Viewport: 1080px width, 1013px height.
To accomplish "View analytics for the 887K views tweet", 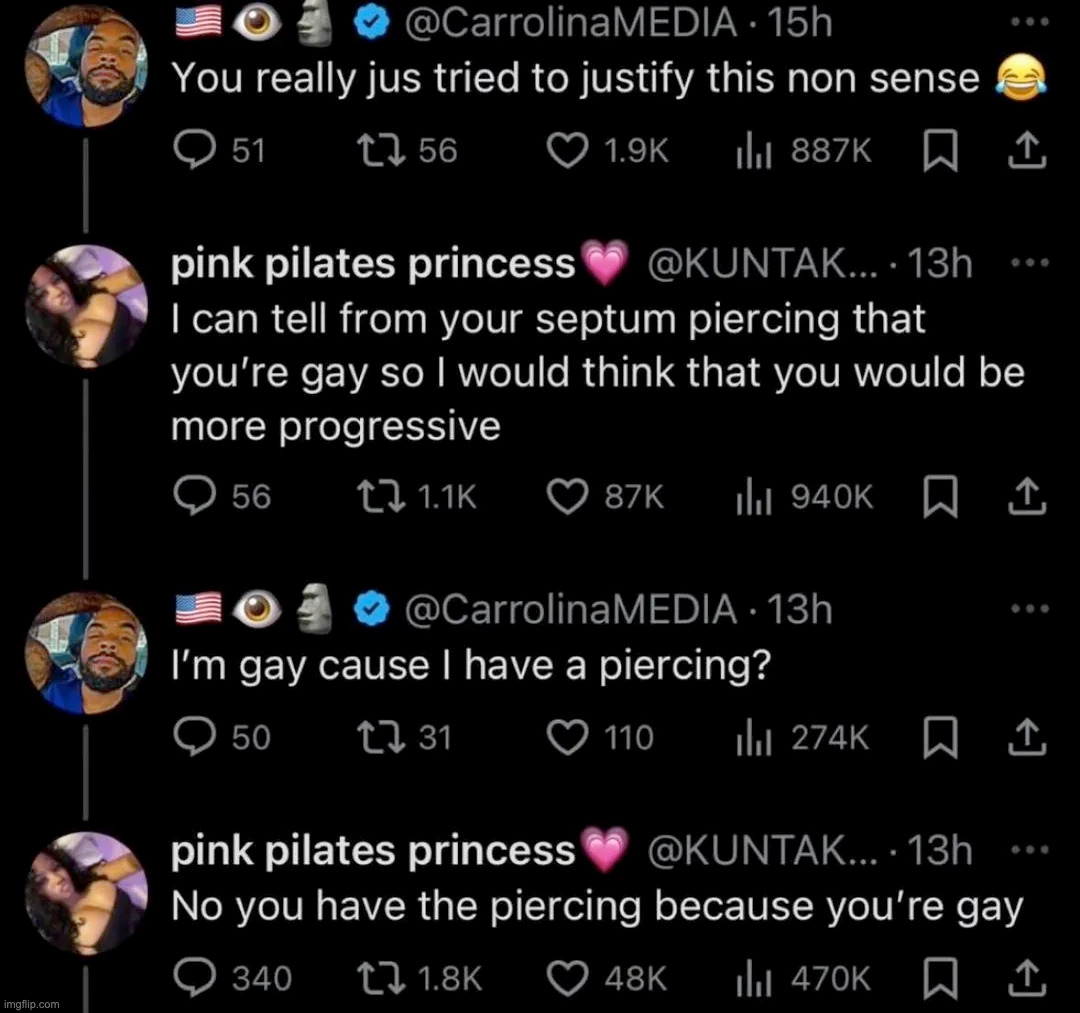I will coord(749,150).
